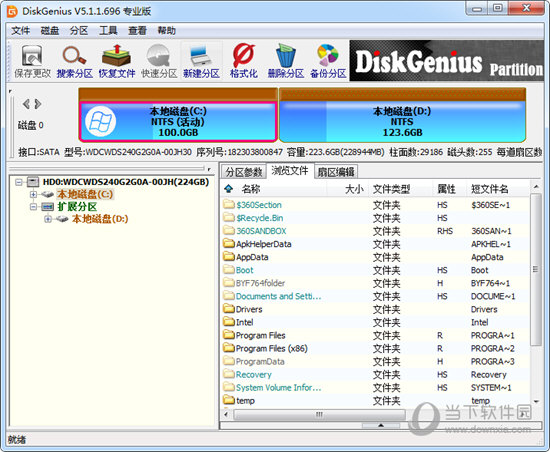This screenshot has width=550, height=452.
Task: Select the ProgramData folder name
Action: 260,361
